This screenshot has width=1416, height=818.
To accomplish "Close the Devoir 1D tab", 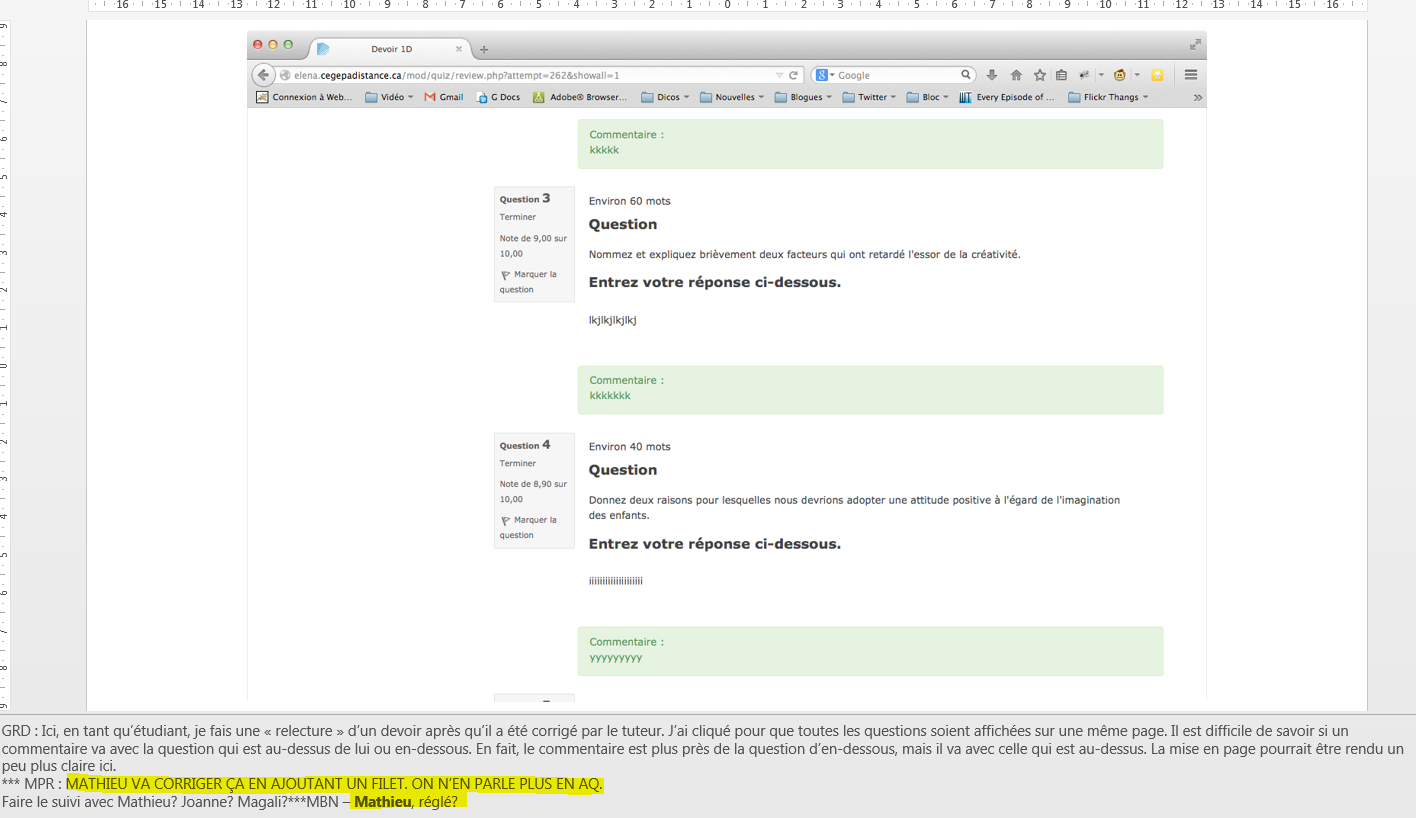I will point(459,49).
